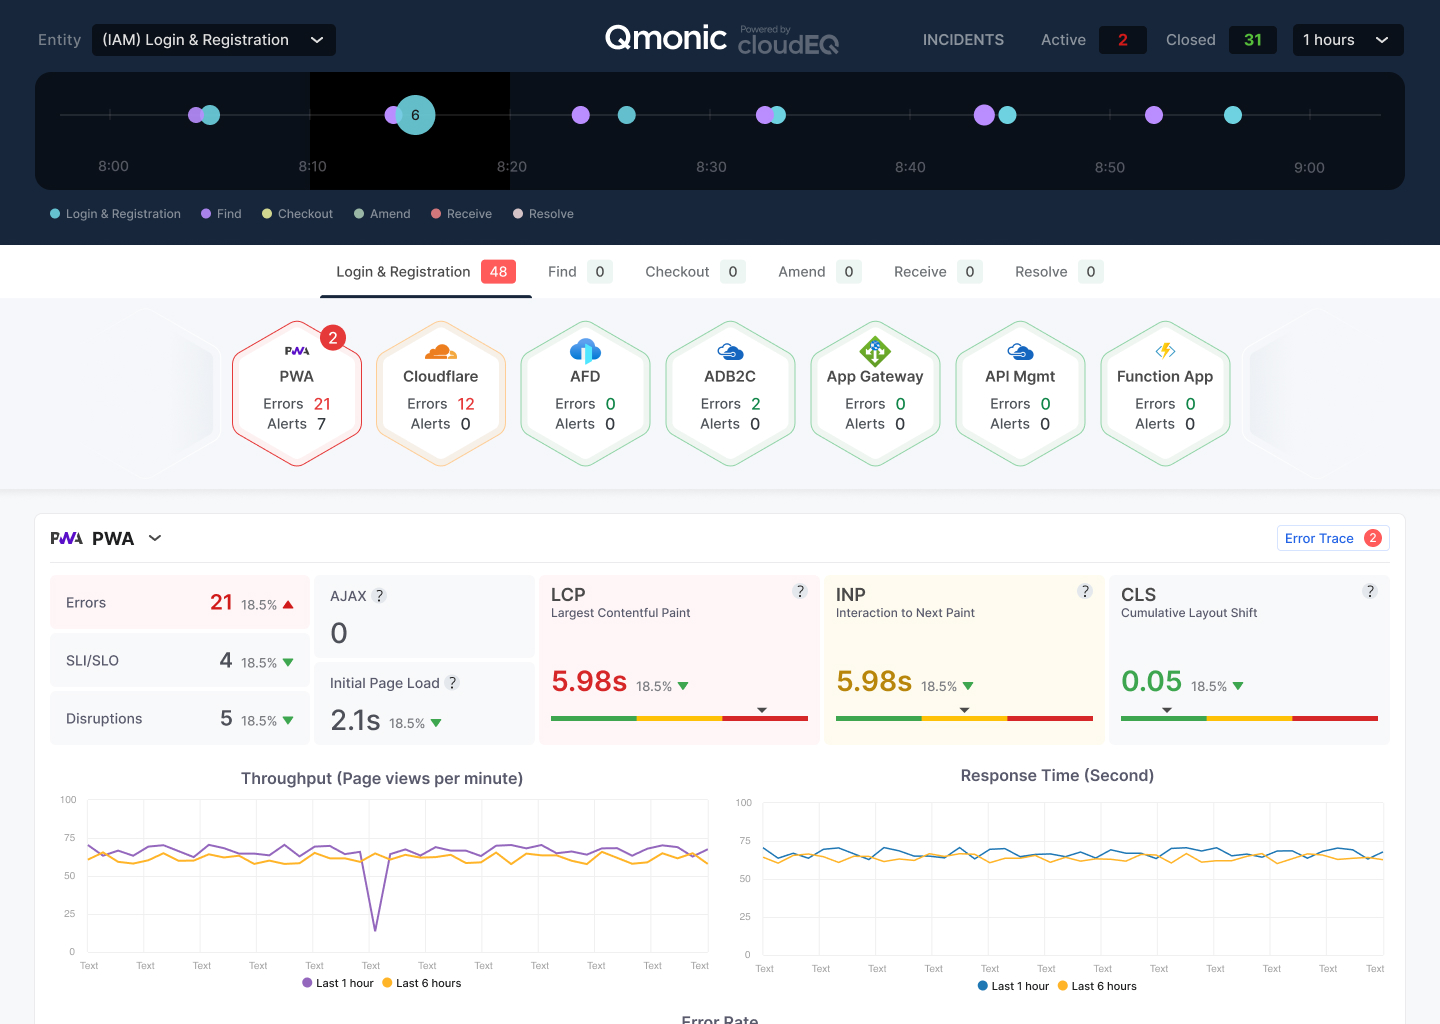Click the timeline marker labeled 6
The height and width of the screenshot is (1024, 1440).
point(416,115)
